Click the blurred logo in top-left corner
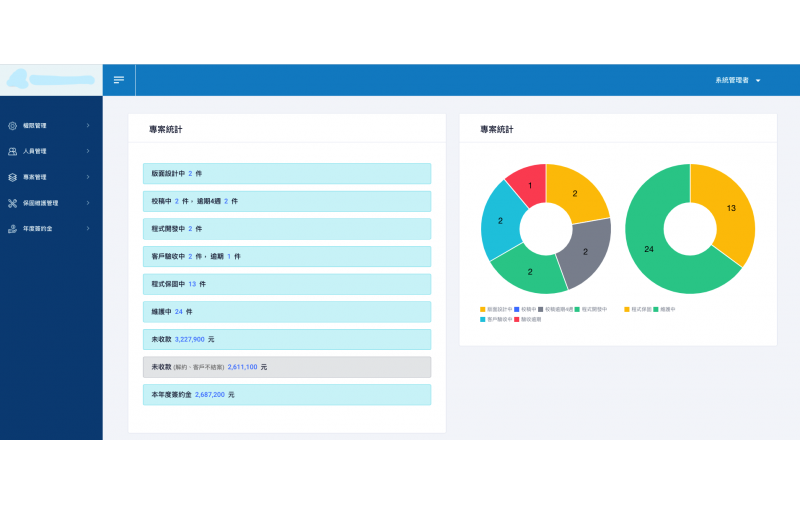The image size is (800, 505). pyautogui.click(x=50, y=79)
